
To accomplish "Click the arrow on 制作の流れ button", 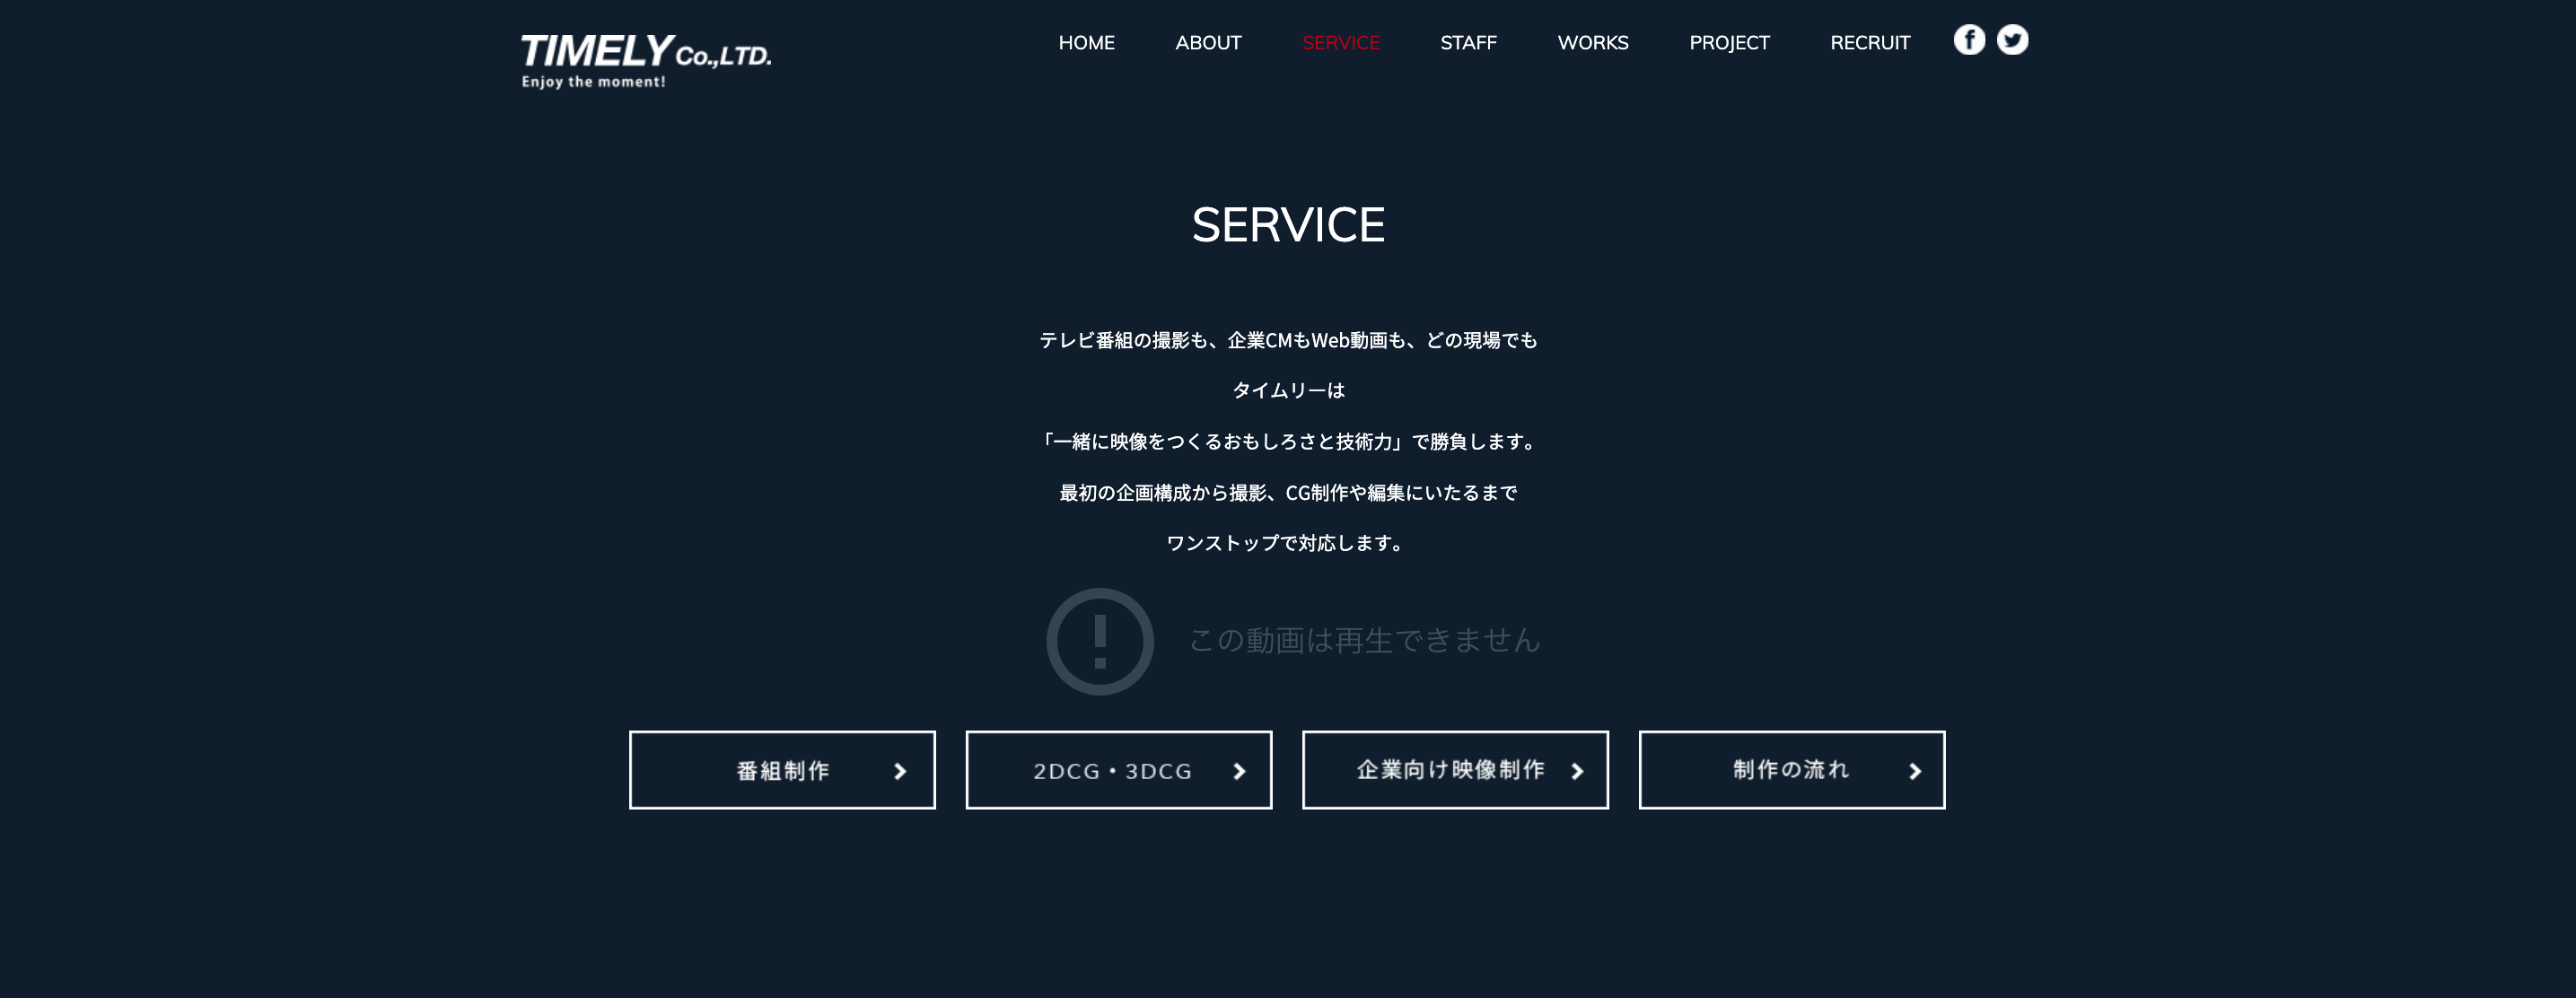I will 1915,771.
